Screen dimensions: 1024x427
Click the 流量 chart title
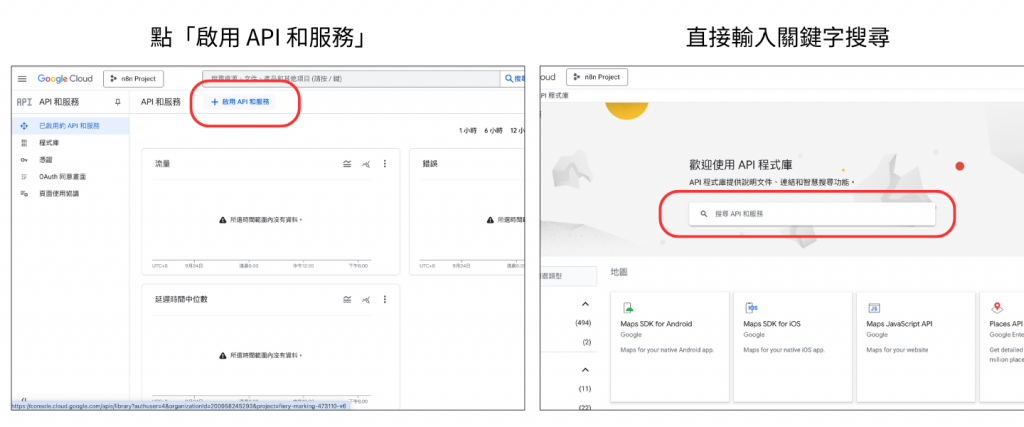click(163, 164)
